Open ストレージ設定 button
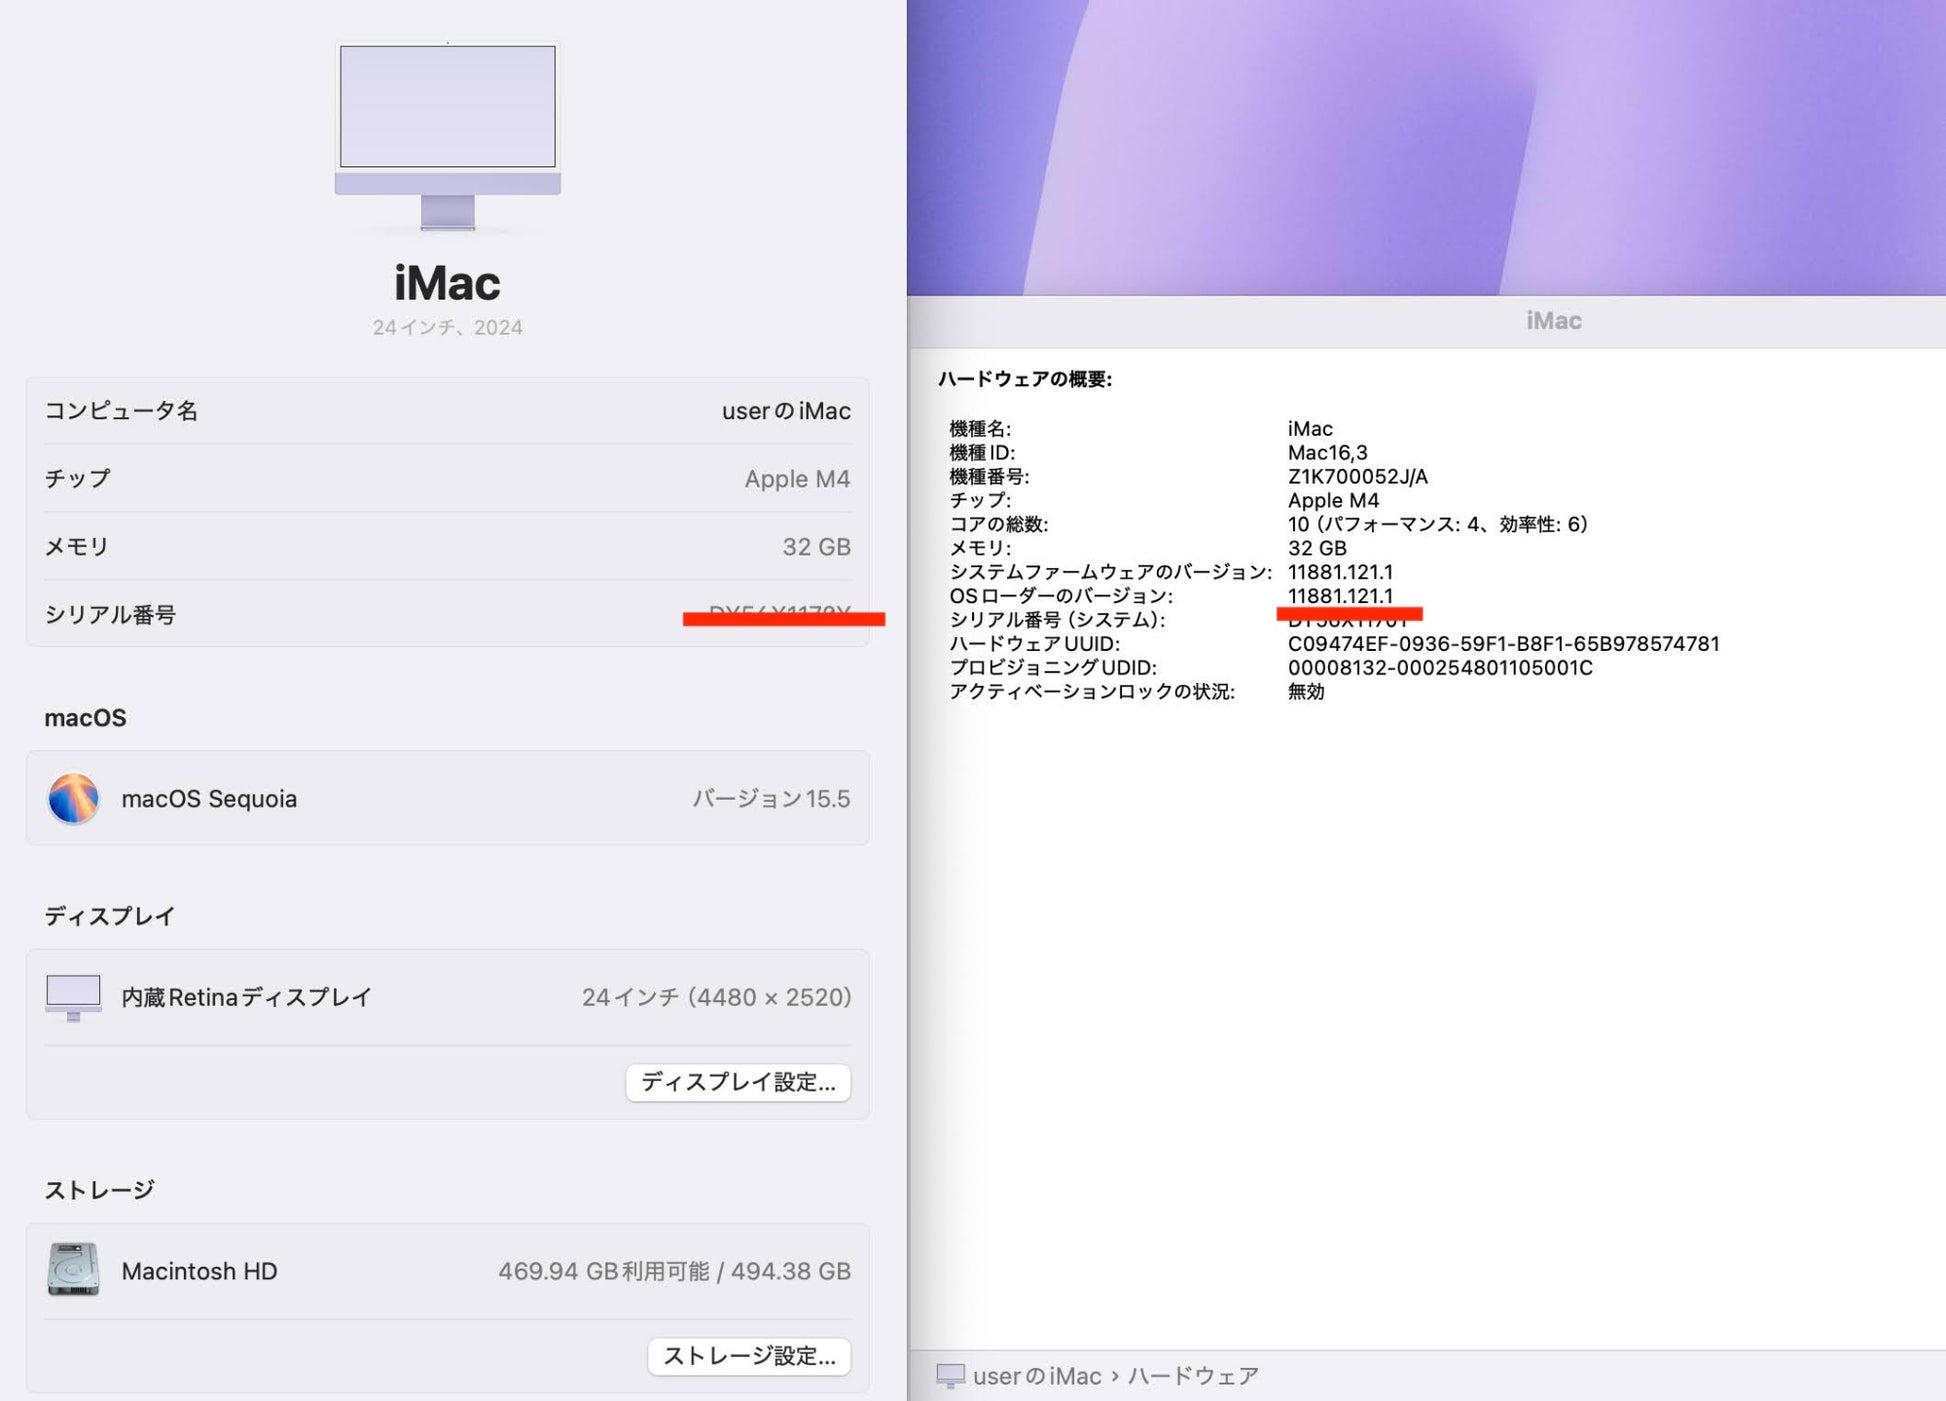The image size is (1946, 1401). (749, 1356)
